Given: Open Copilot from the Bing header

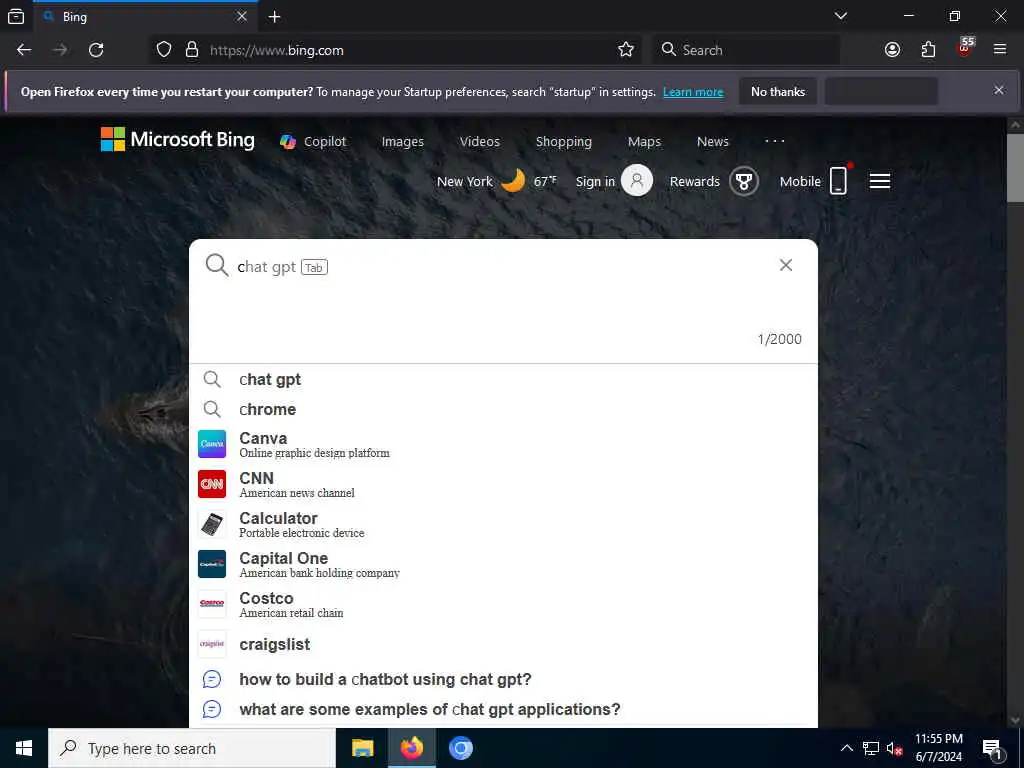Looking at the screenshot, I should (x=313, y=142).
